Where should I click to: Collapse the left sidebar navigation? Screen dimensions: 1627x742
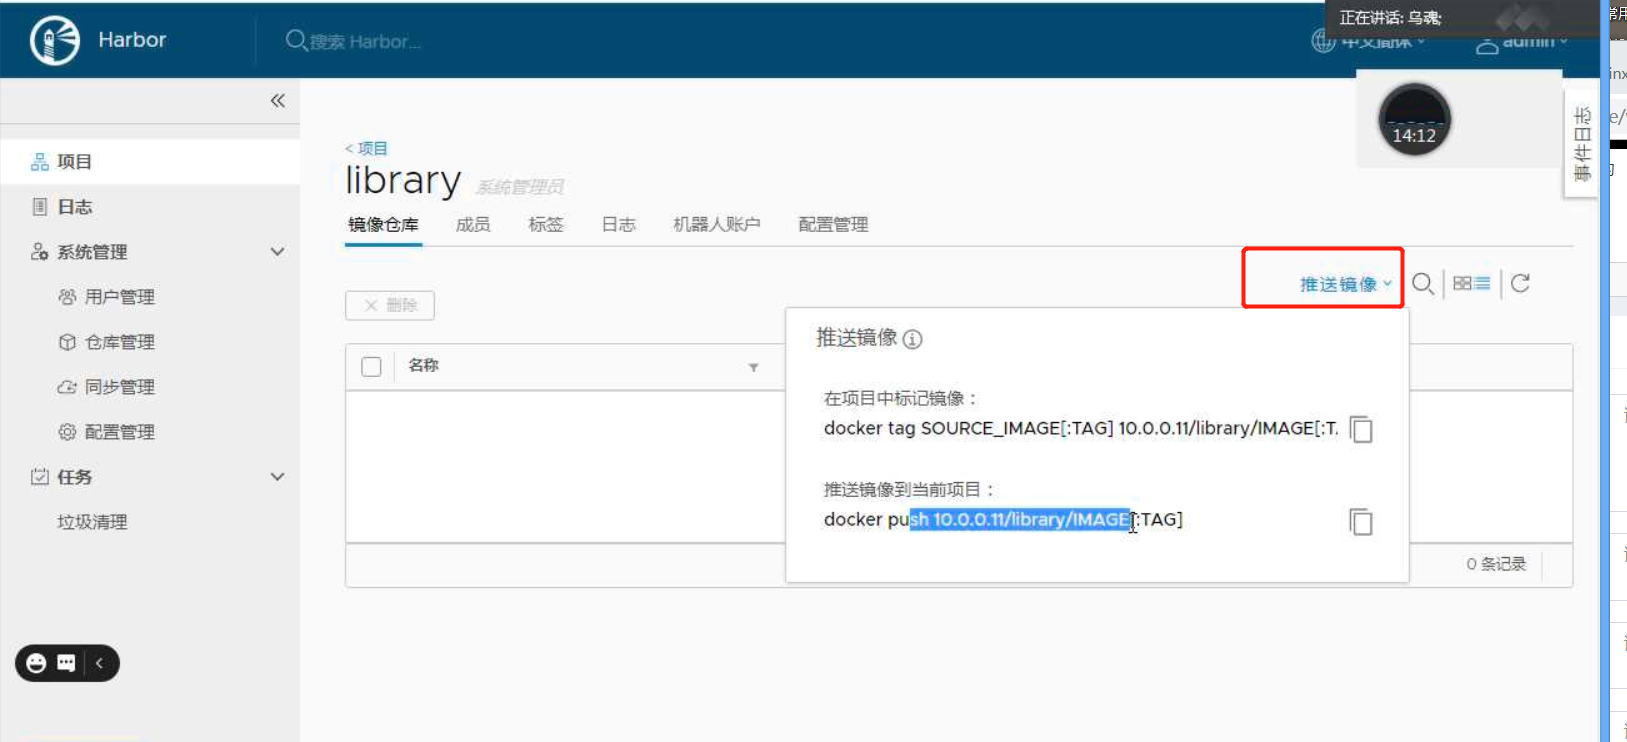(278, 101)
